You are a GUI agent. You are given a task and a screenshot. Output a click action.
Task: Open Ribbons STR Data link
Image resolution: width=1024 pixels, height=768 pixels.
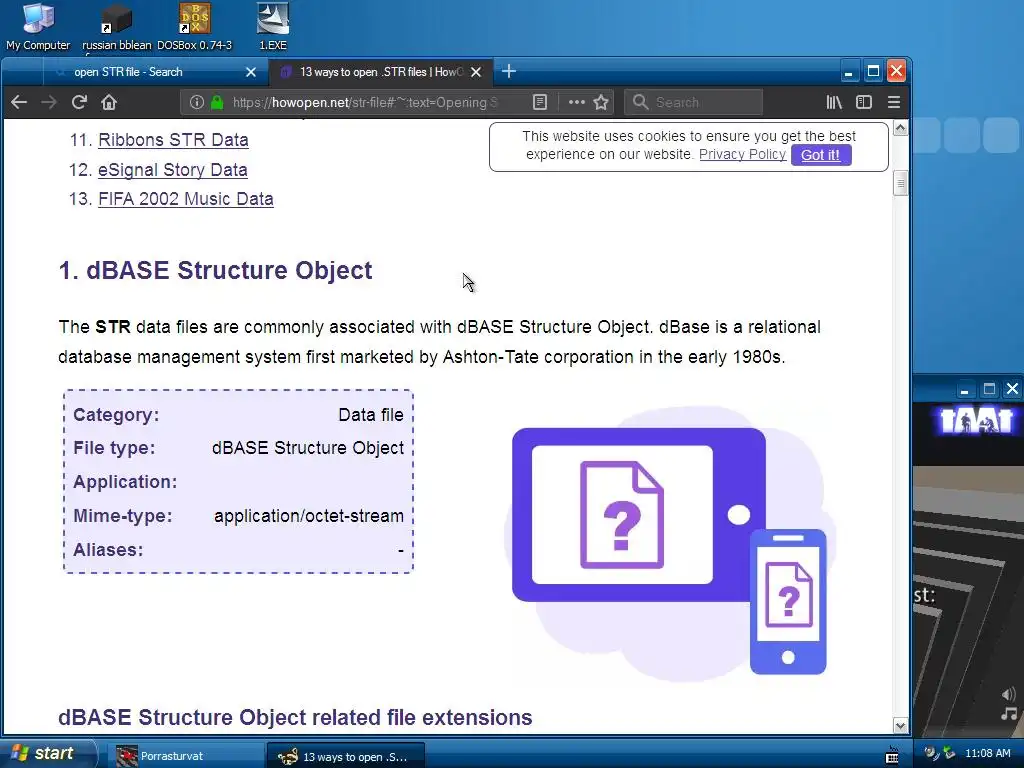click(x=173, y=140)
